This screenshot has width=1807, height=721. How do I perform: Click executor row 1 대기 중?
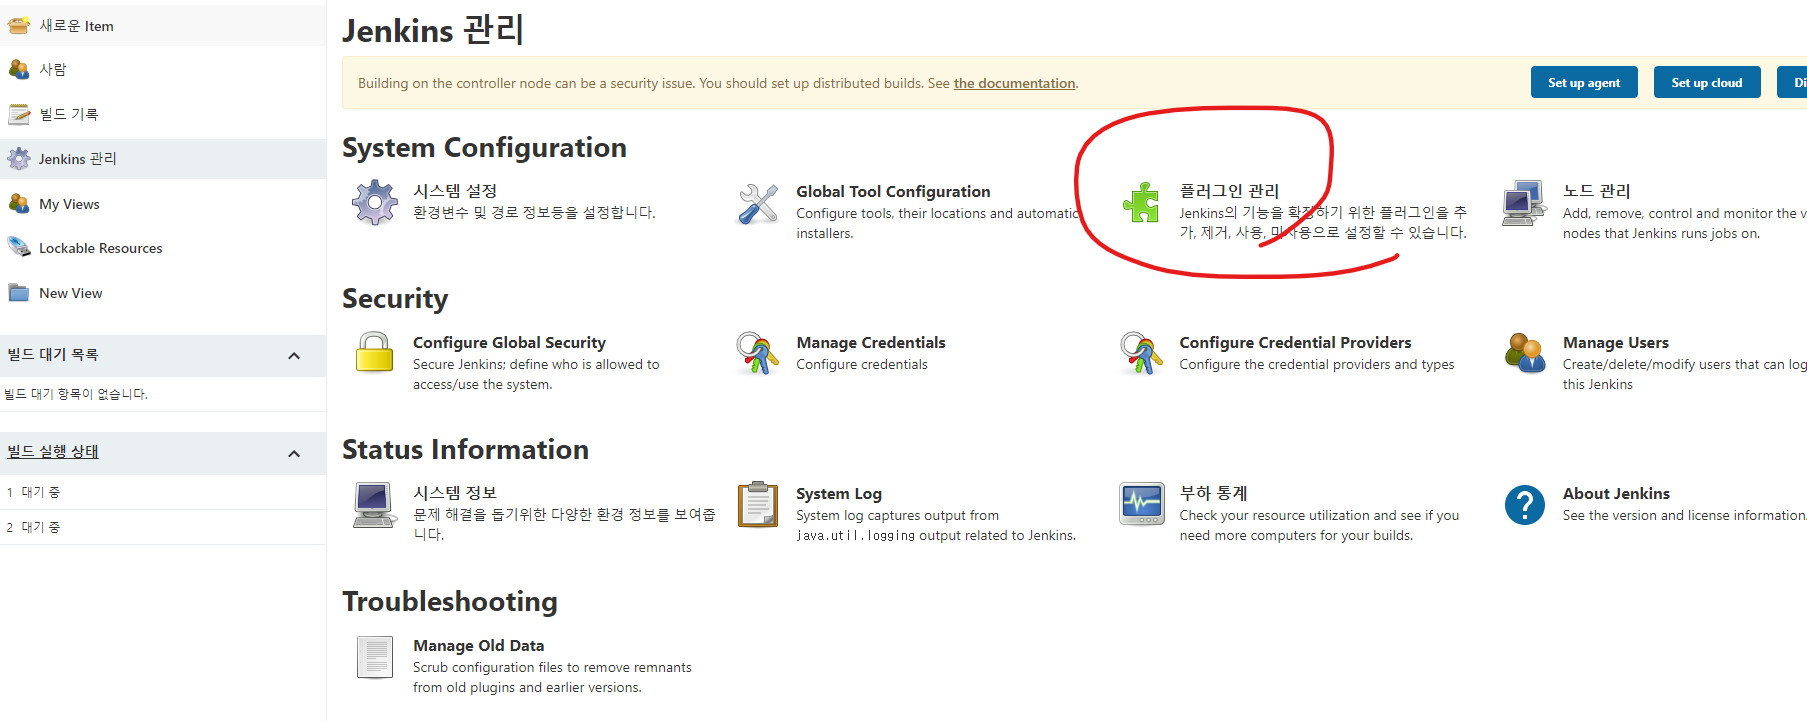point(163,492)
